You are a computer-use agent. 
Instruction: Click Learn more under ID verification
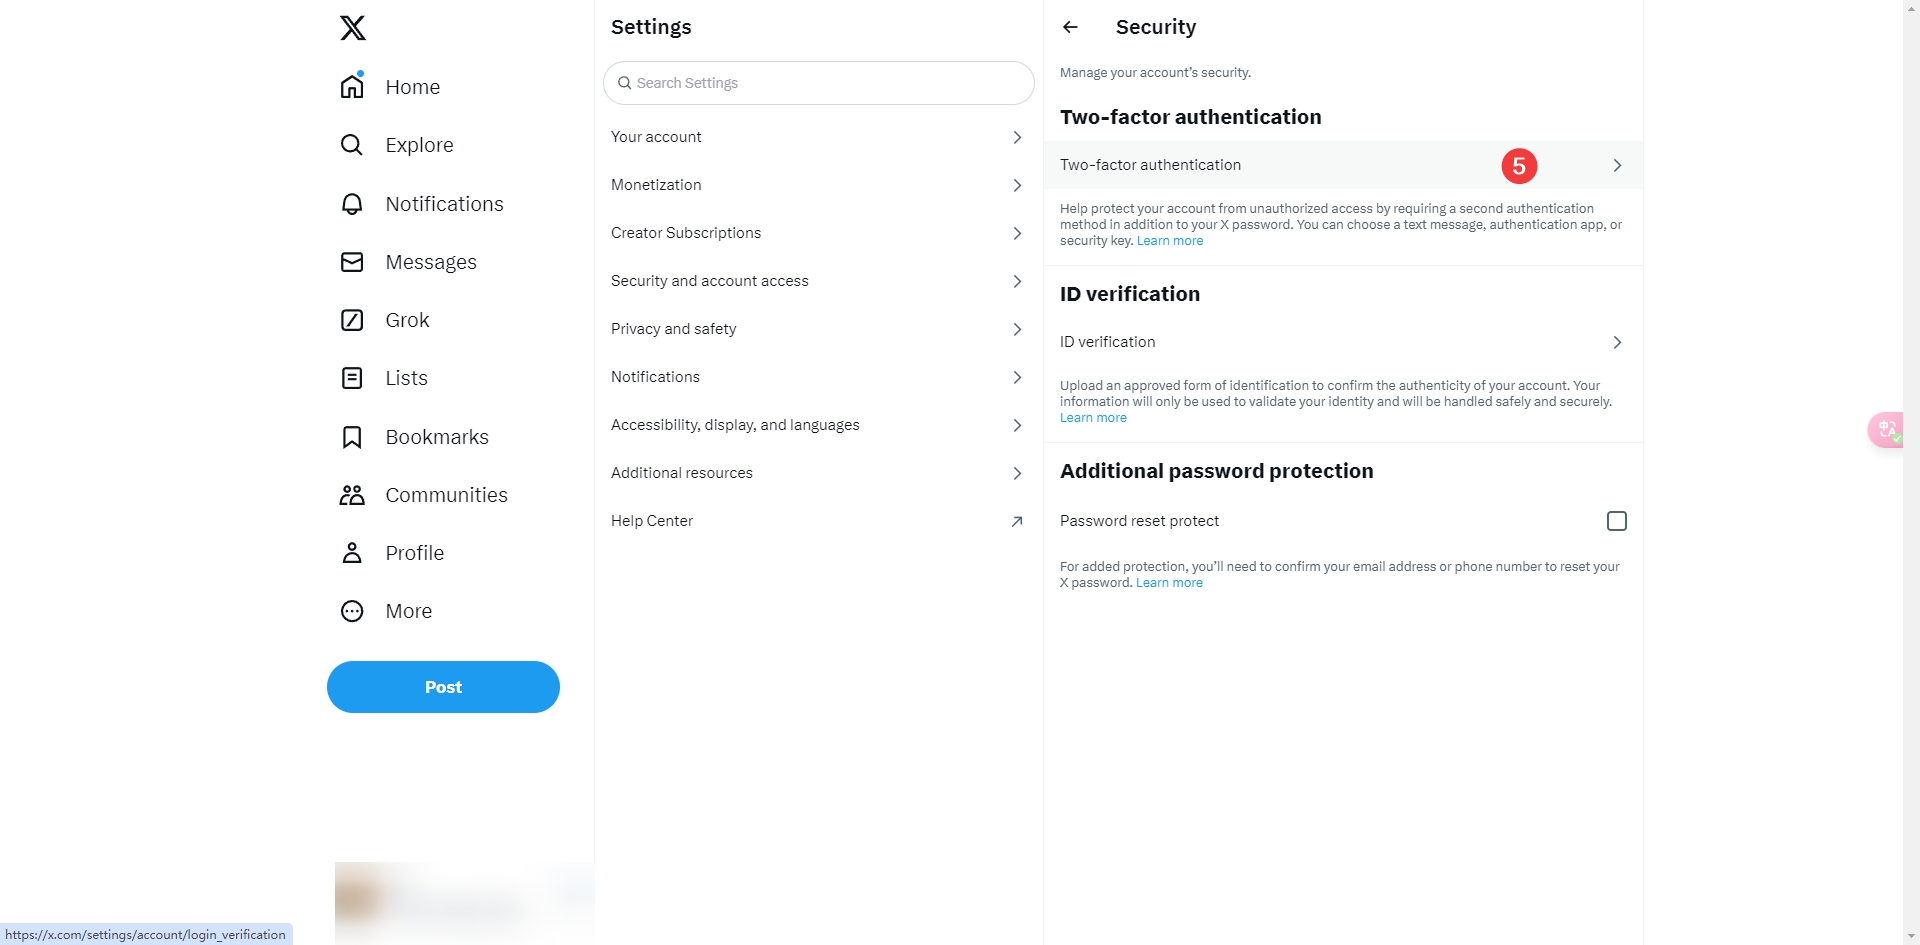tap(1093, 418)
